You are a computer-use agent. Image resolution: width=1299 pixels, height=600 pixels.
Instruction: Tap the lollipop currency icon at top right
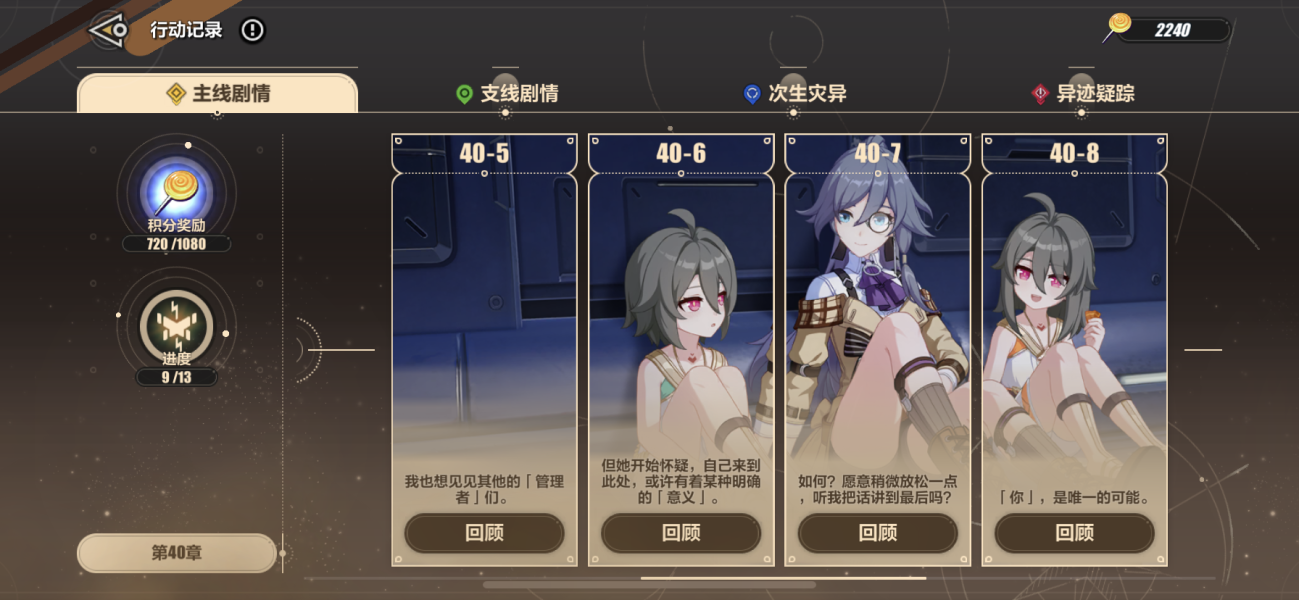pos(1119,26)
